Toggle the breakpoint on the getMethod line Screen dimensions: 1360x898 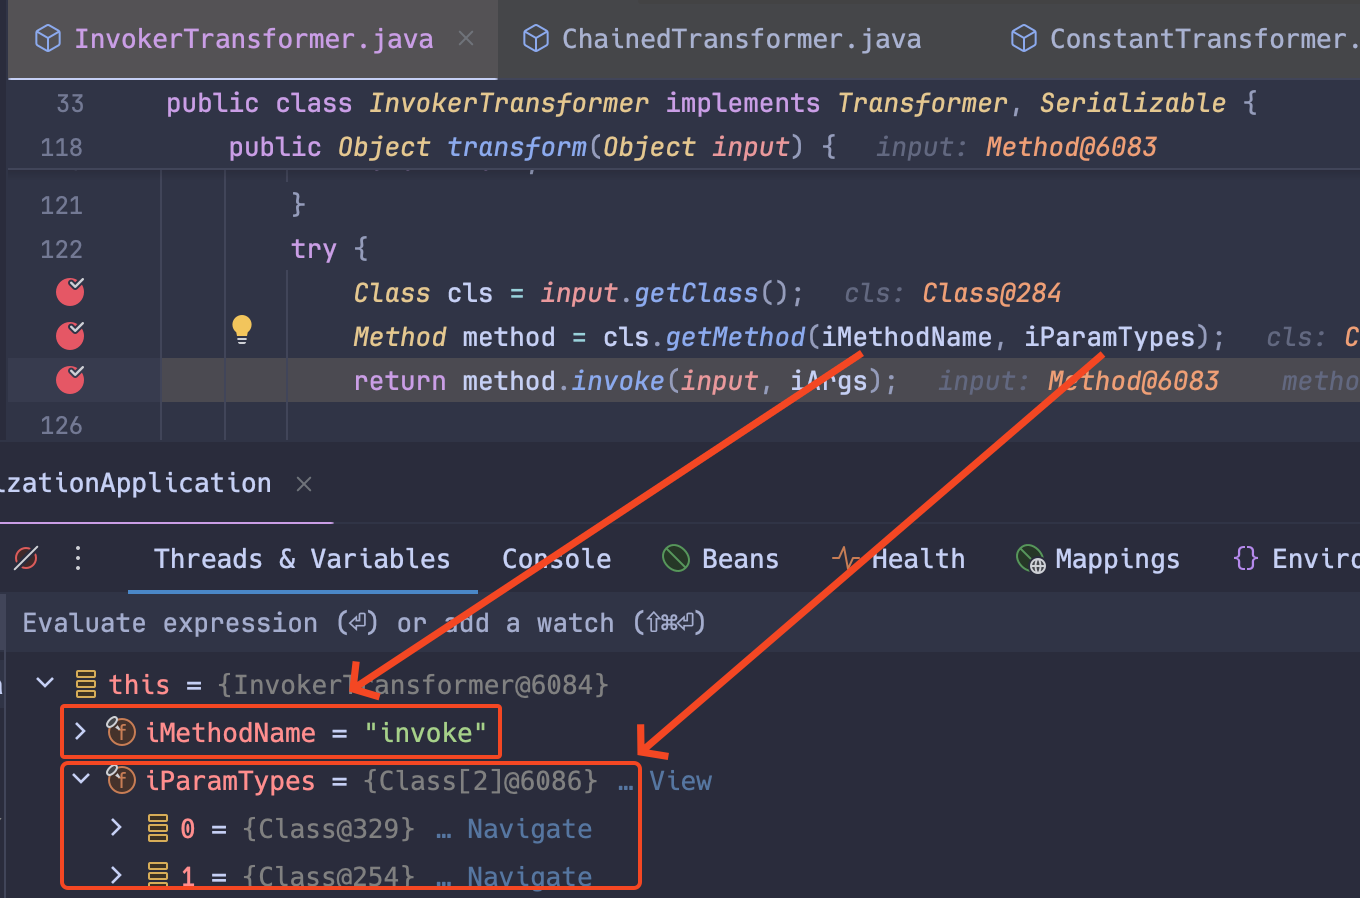click(69, 335)
